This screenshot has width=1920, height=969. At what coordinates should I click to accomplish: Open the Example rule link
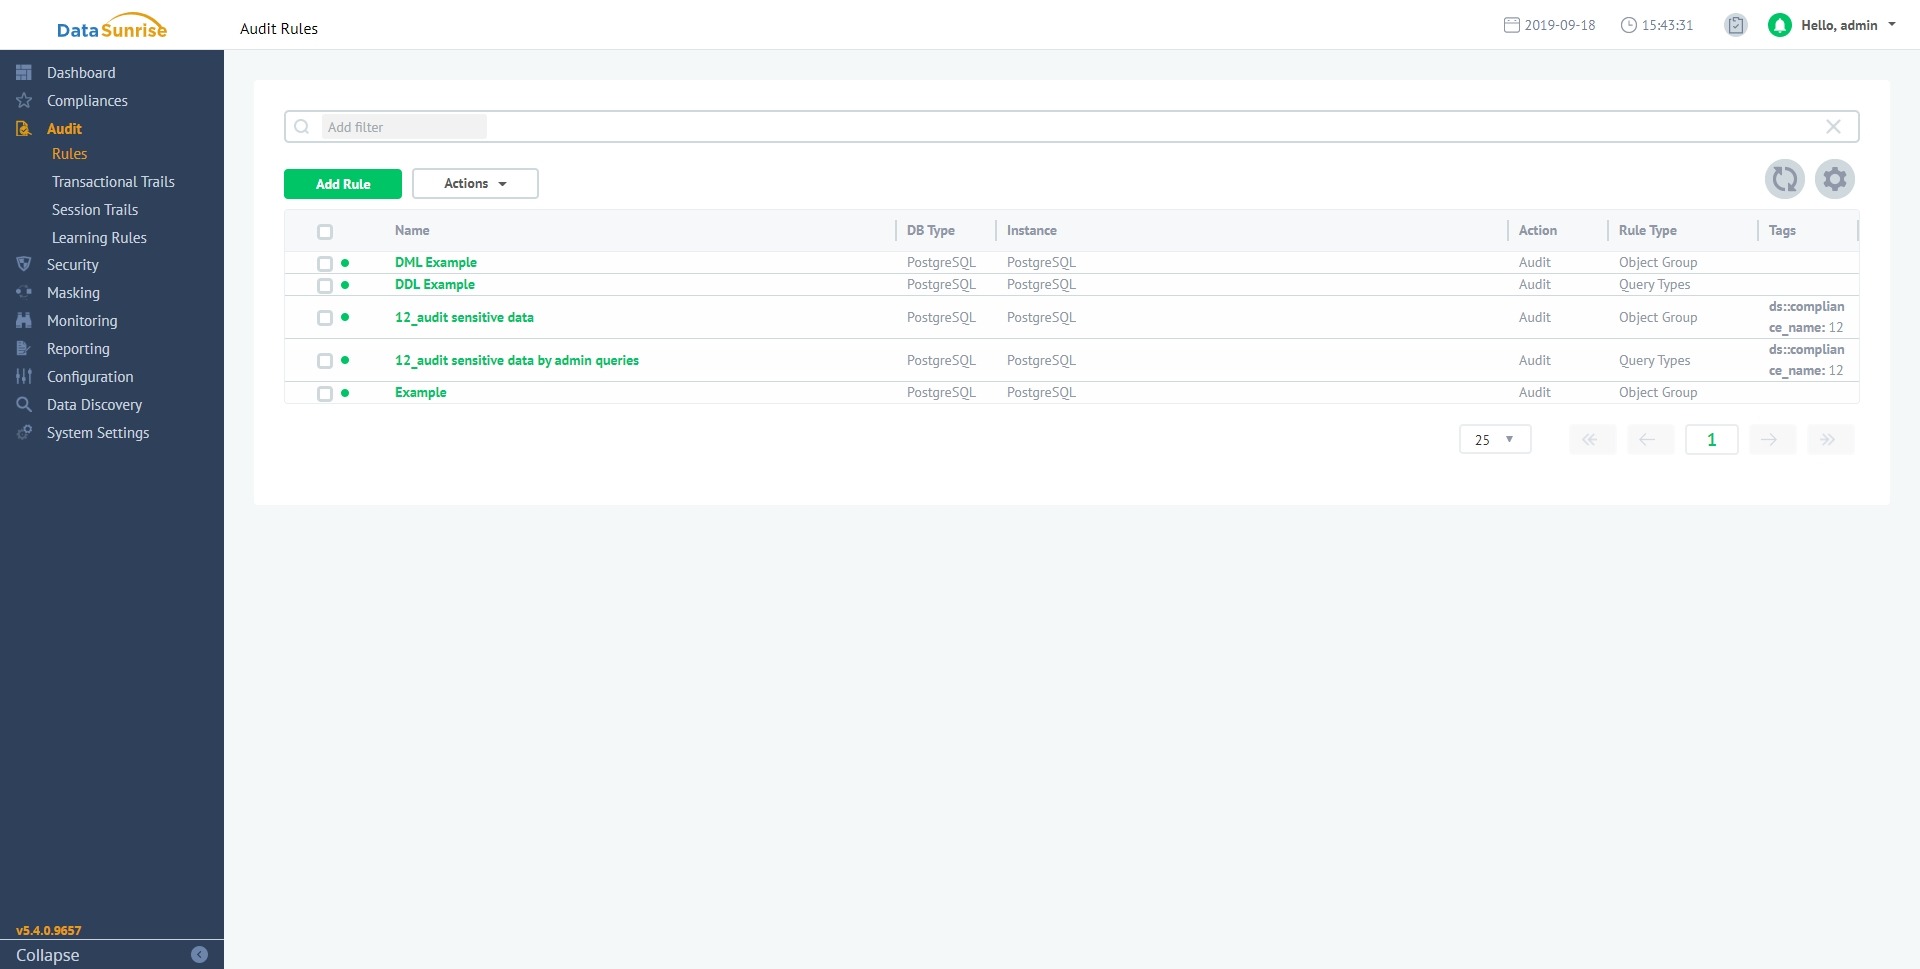421,392
